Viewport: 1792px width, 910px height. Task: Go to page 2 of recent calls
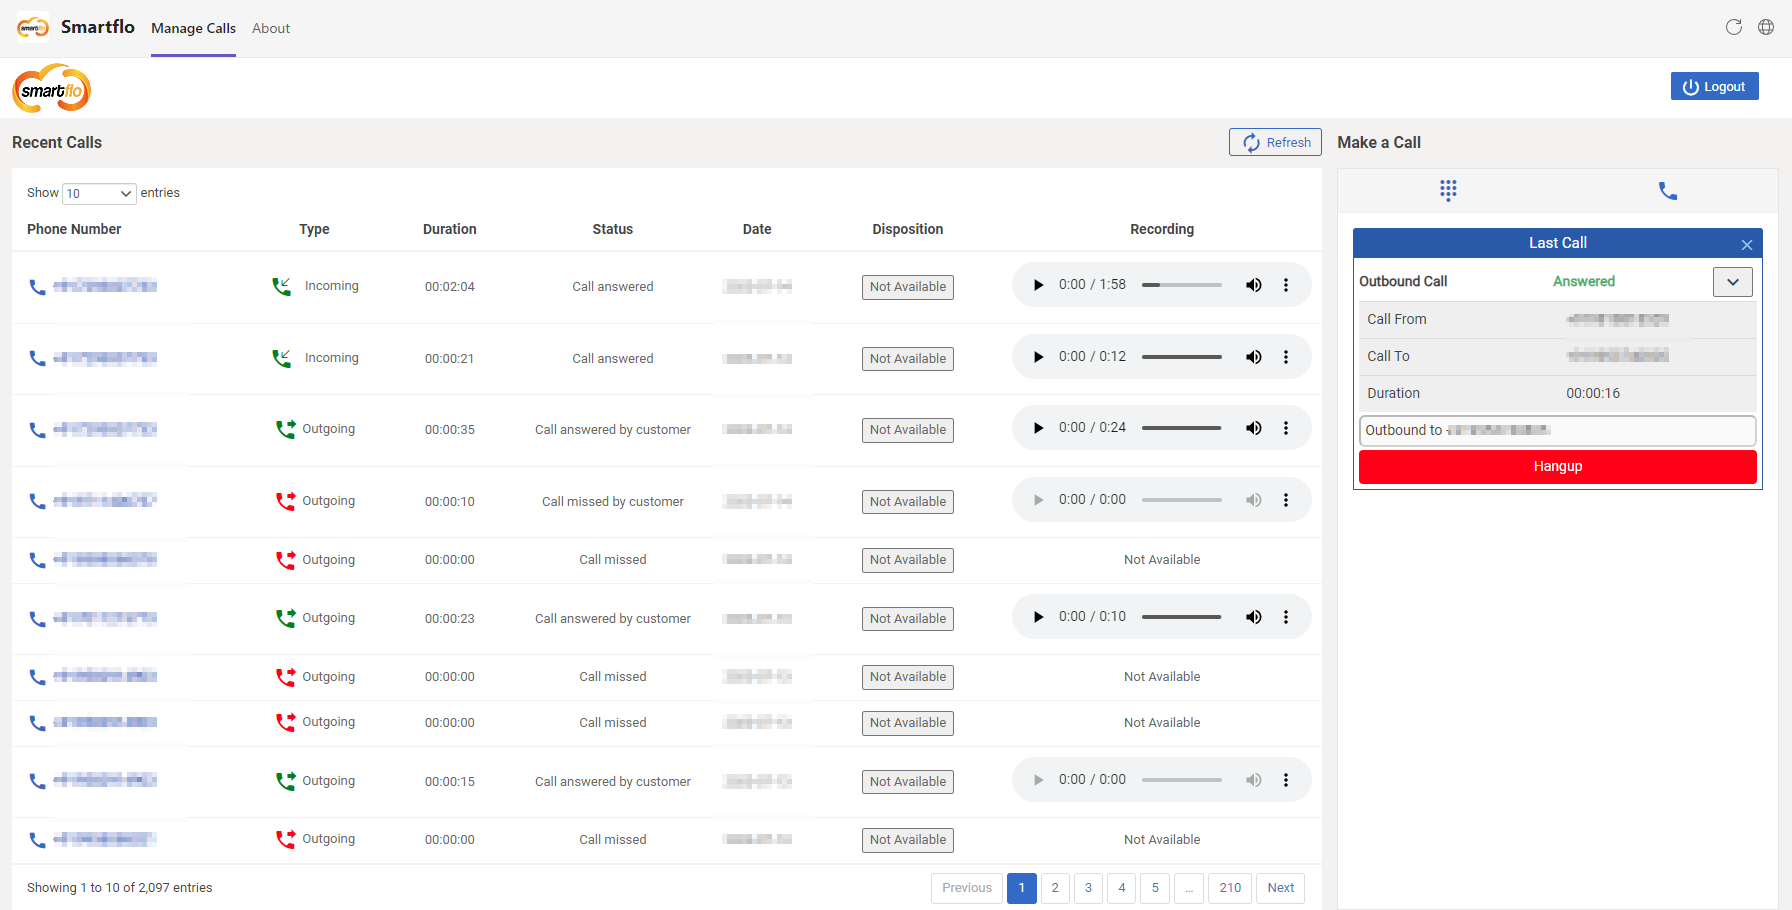tap(1055, 888)
